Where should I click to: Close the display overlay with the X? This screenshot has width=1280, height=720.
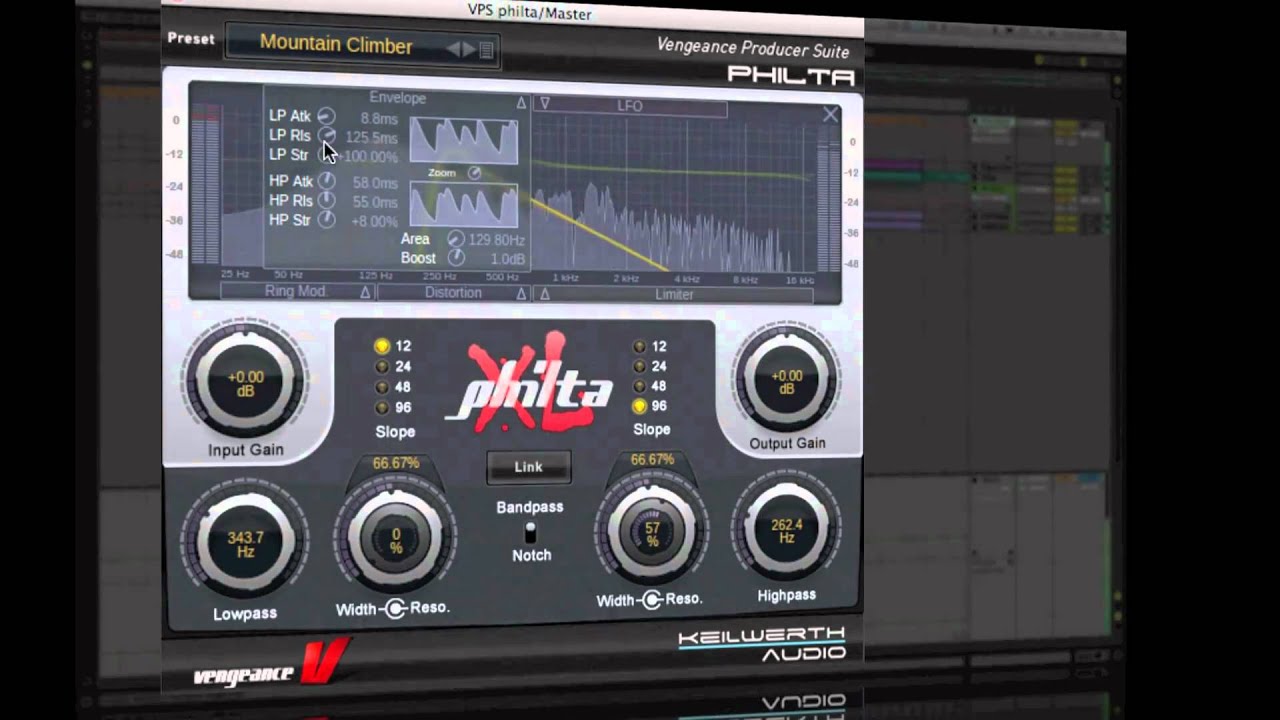[x=830, y=115]
